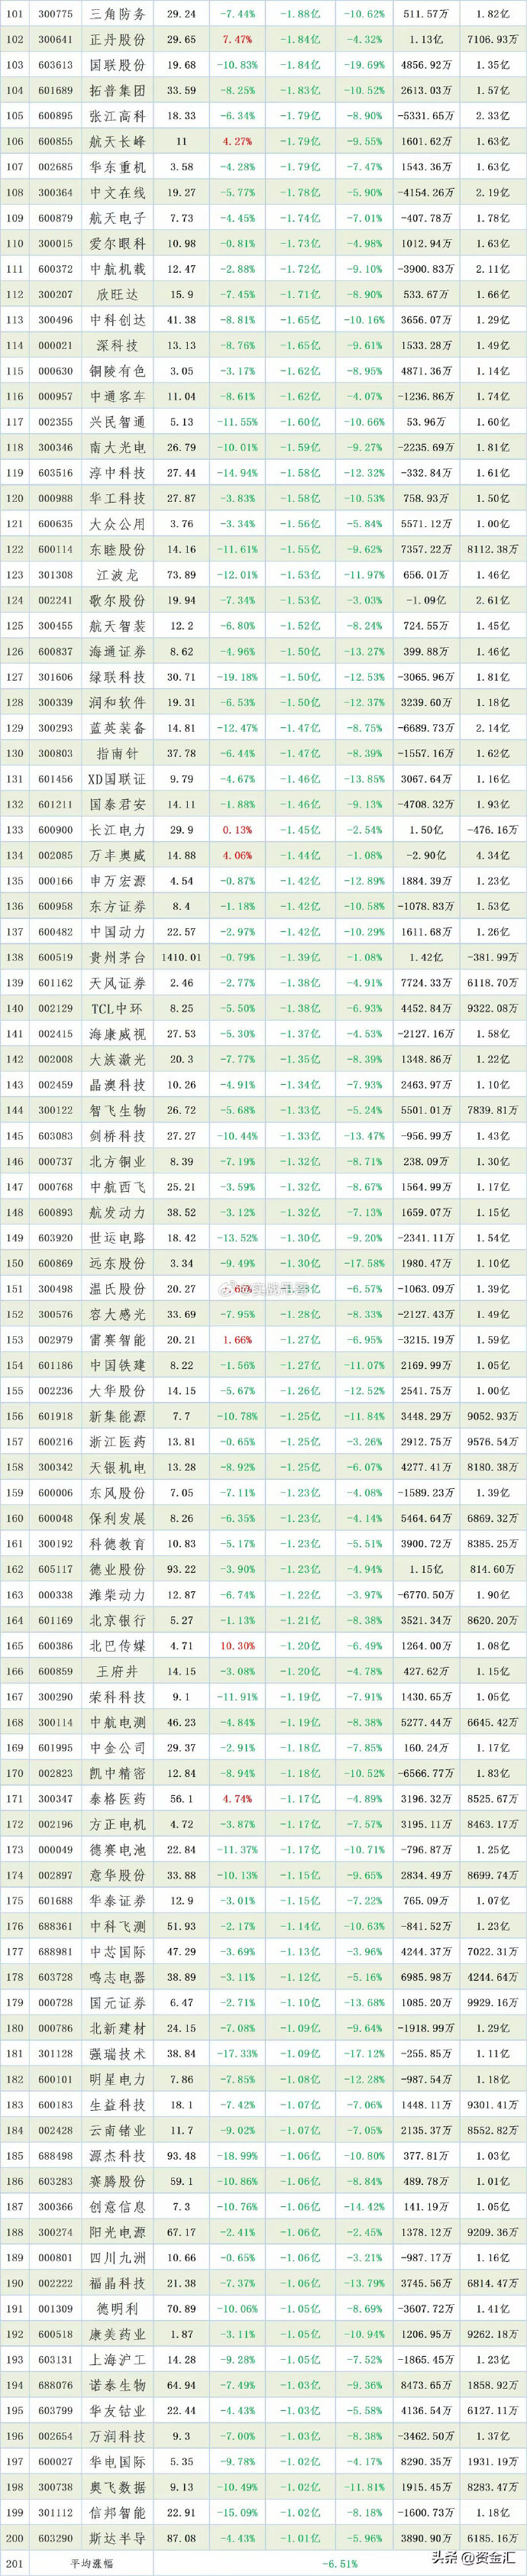Click the stock name 三角防务

click(x=118, y=14)
